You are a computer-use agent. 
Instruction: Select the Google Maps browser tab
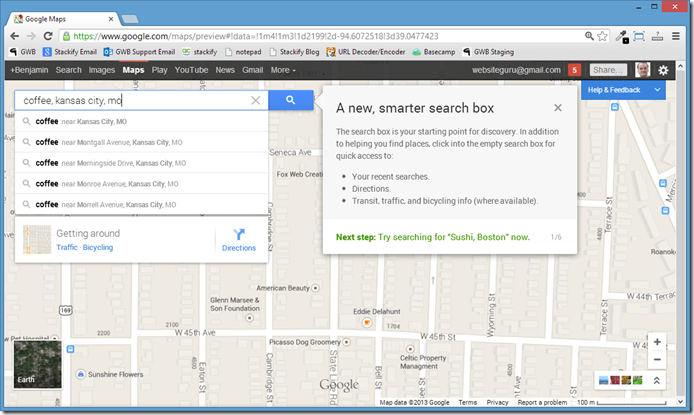(62, 19)
